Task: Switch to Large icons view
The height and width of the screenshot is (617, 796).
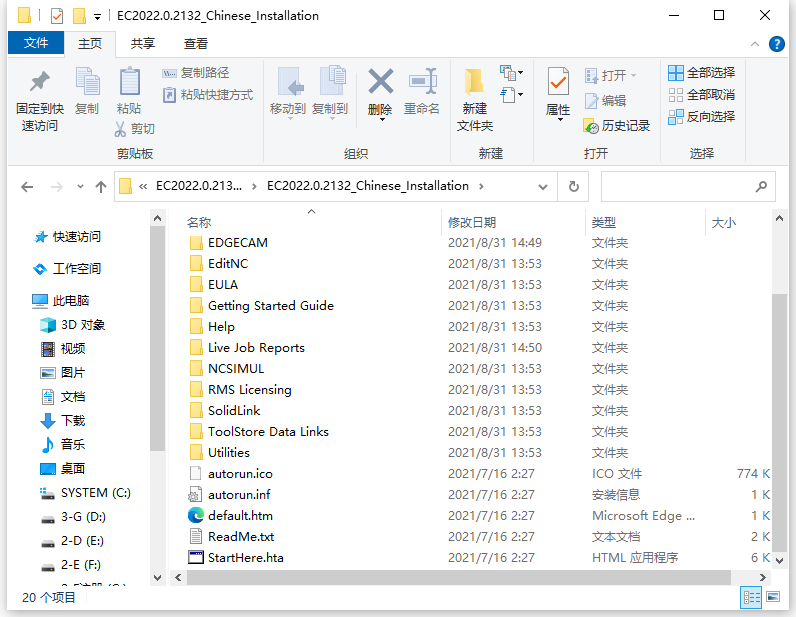Action: (x=773, y=597)
